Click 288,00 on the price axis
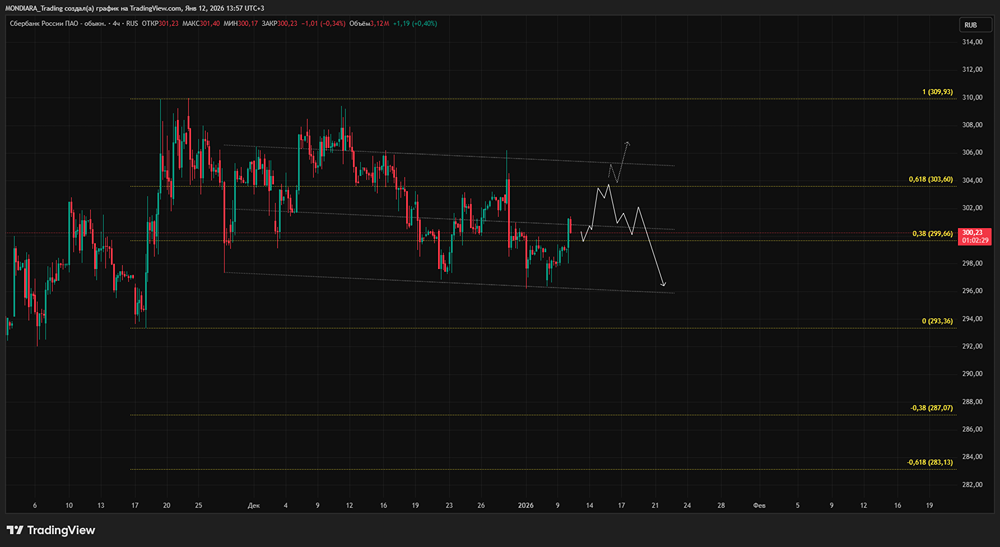This screenshot has height=547, width=1000. tap(972, 402)
